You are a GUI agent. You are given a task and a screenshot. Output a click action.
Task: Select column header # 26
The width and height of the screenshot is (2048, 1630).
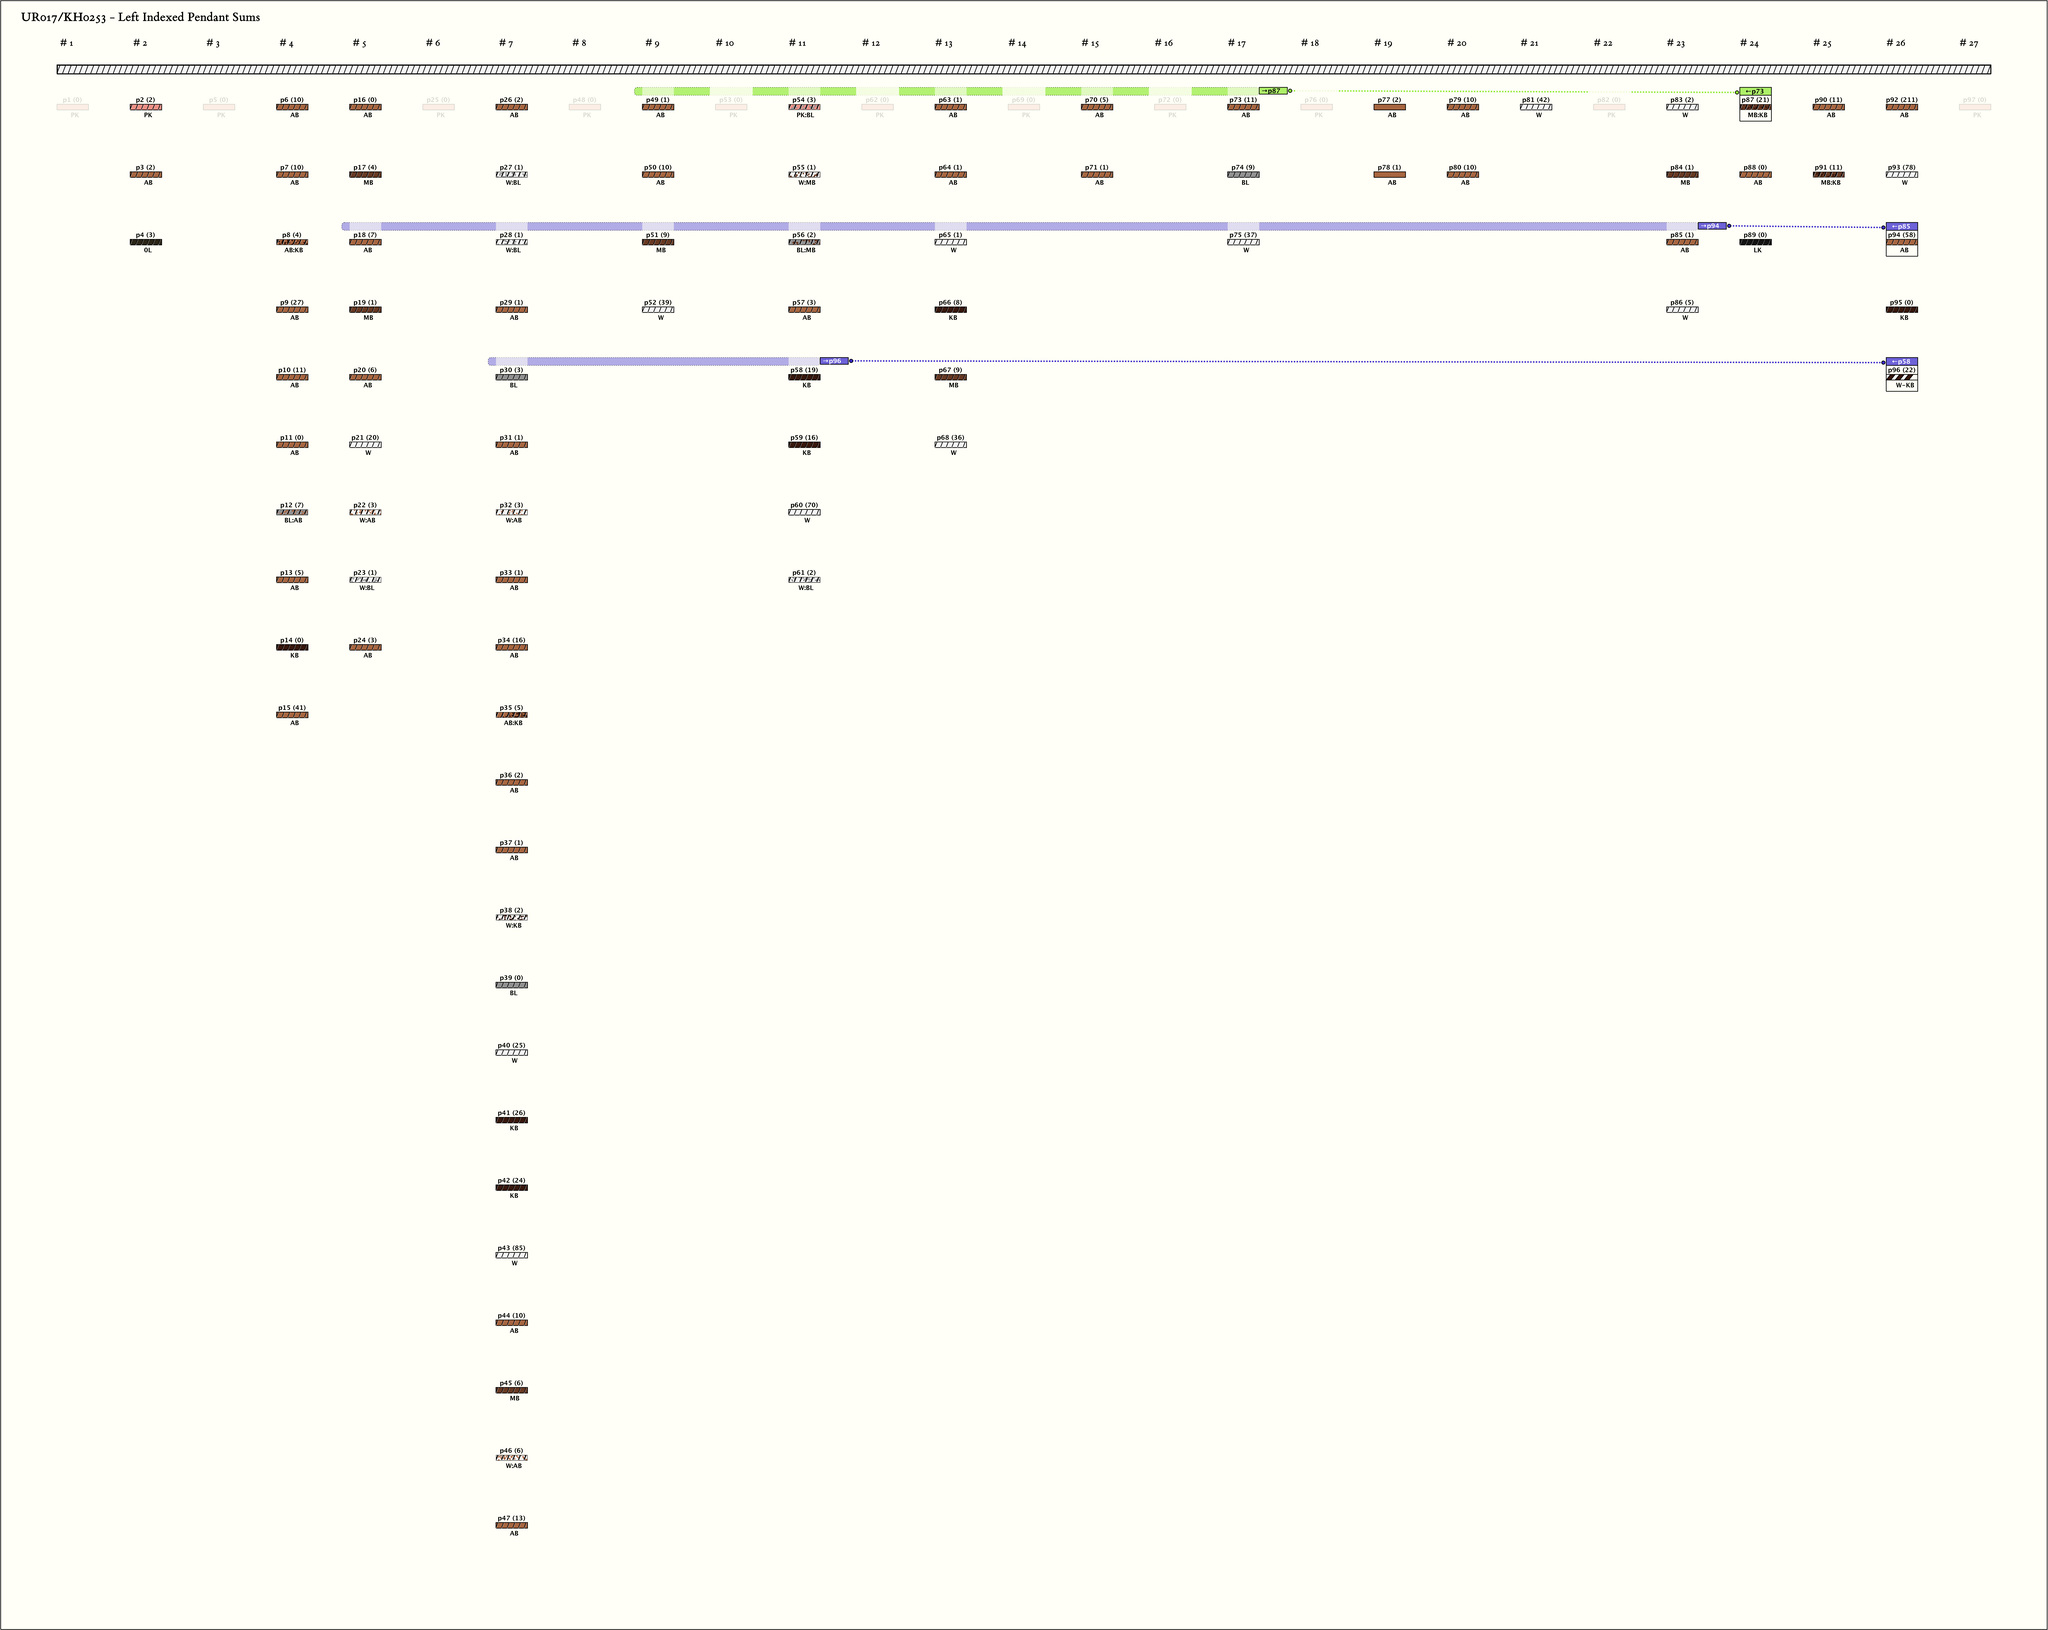pyautogui.click(x=1895, y=43)
